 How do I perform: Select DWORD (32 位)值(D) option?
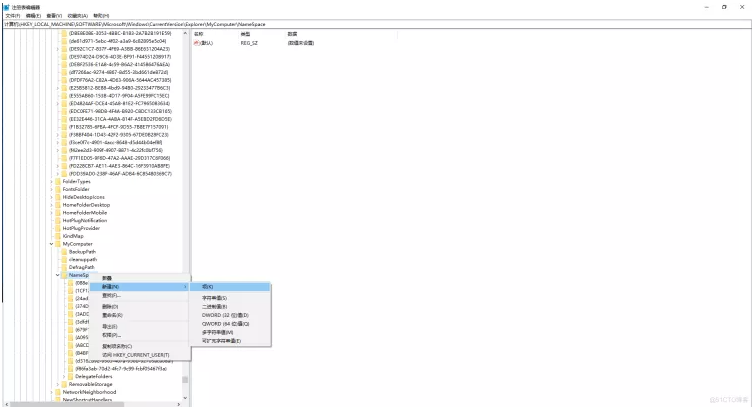click(x=230, y=315)
